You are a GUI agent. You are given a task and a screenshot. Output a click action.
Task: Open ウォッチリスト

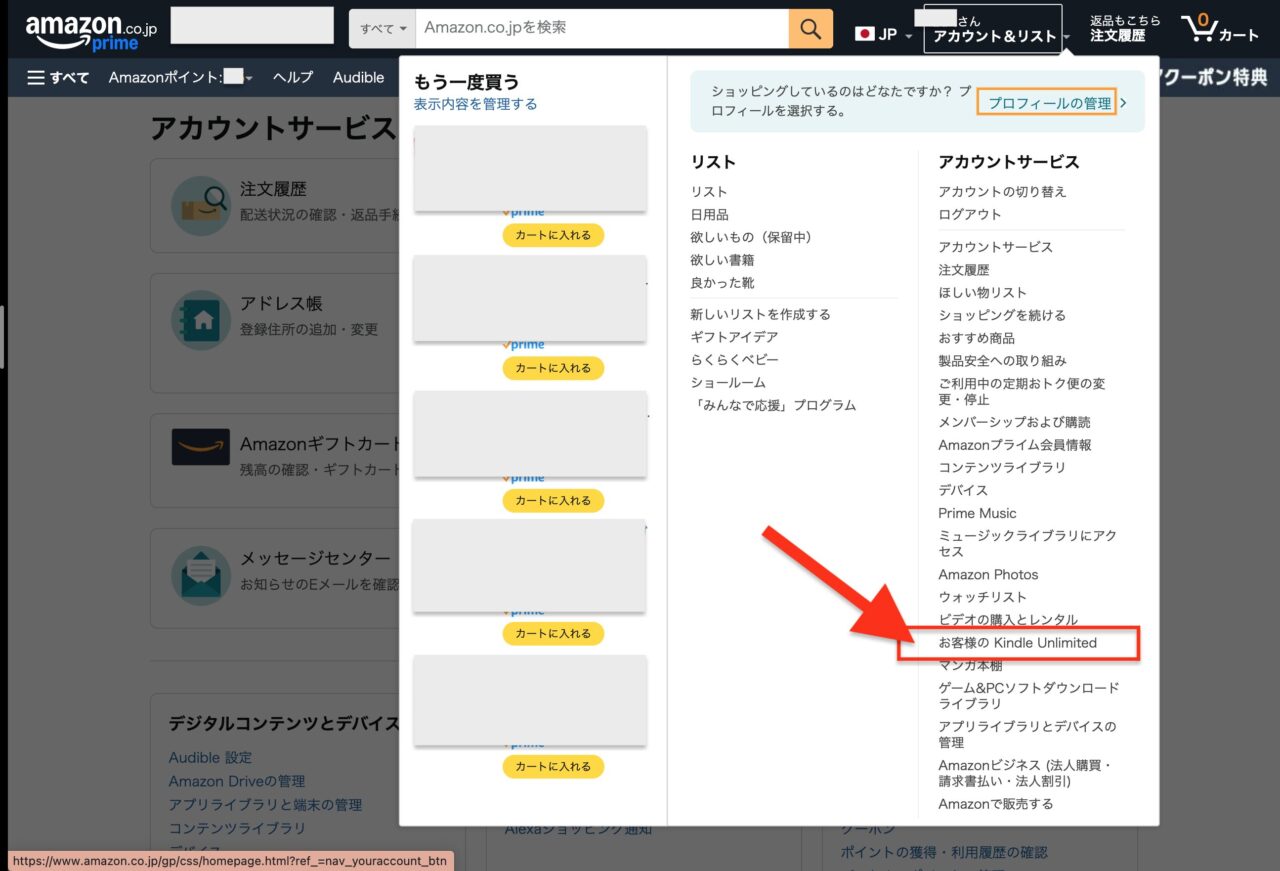pyautogui.click(x=982, y=598)
